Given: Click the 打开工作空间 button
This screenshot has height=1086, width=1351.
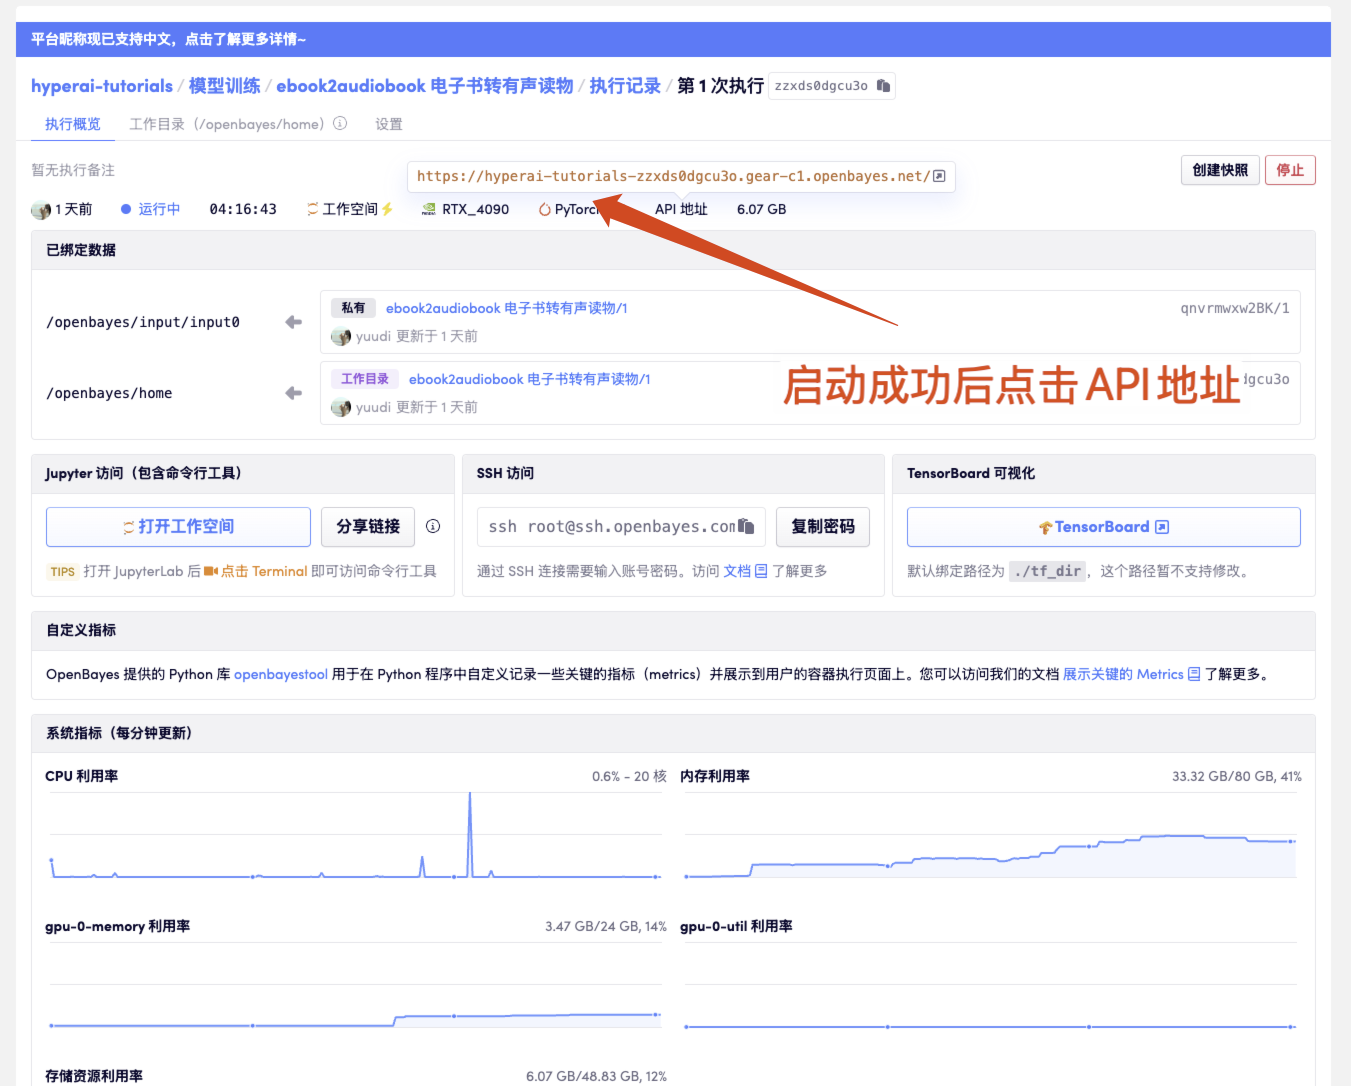Looking at the screenshot, I should (x=178, y=526).
